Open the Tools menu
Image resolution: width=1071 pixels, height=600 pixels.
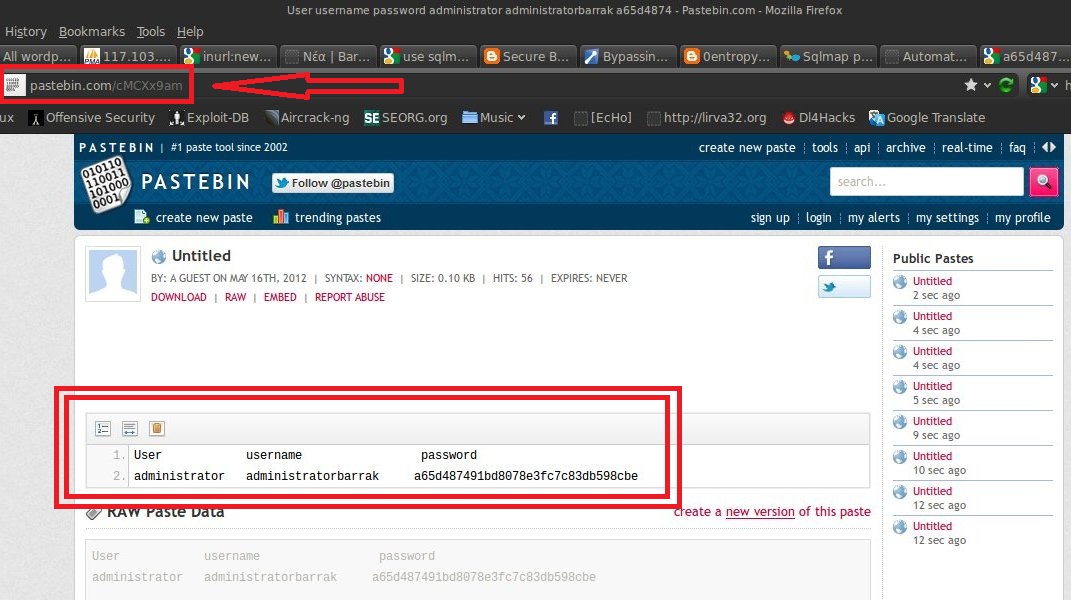(150, 31)
